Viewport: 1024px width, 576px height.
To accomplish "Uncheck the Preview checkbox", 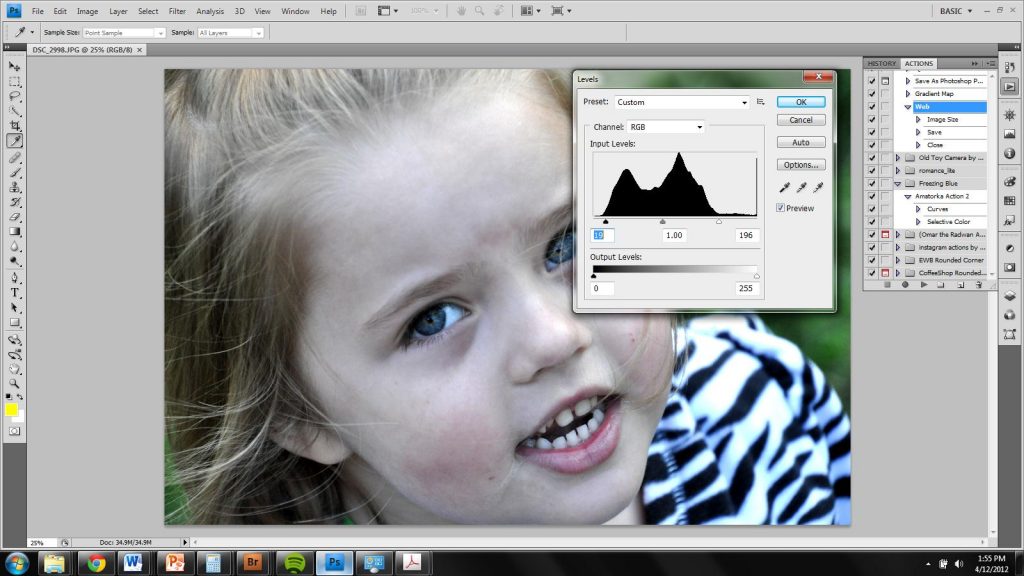I will [781, 208].
